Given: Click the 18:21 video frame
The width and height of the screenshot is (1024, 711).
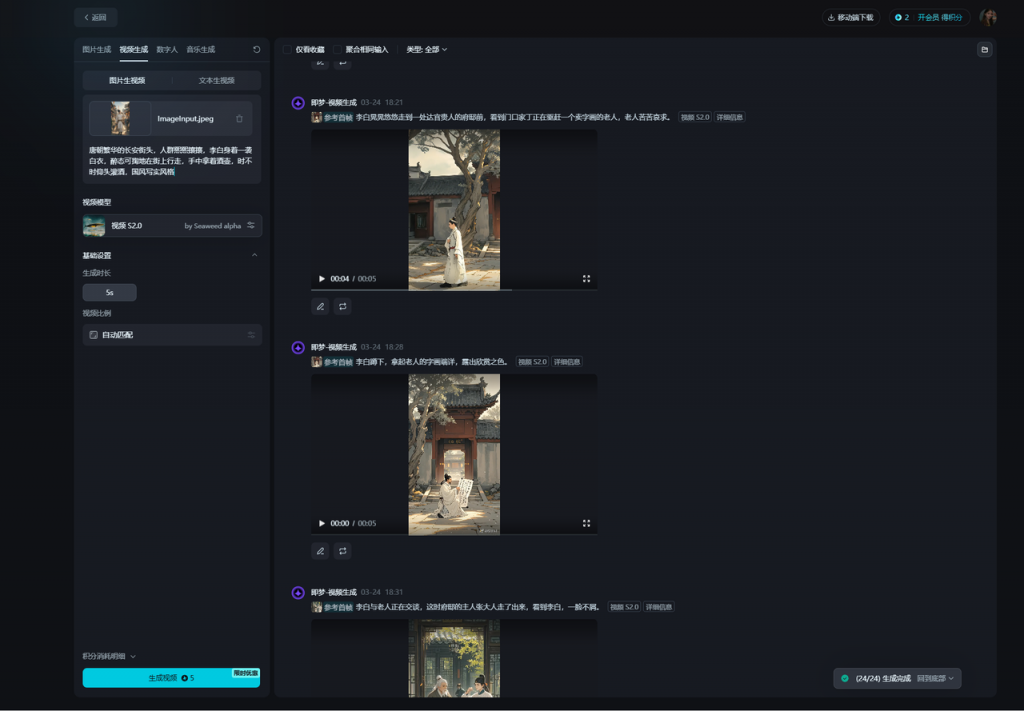Looking at the screenshot, I should pyautogui.click(x=454, y=209).
